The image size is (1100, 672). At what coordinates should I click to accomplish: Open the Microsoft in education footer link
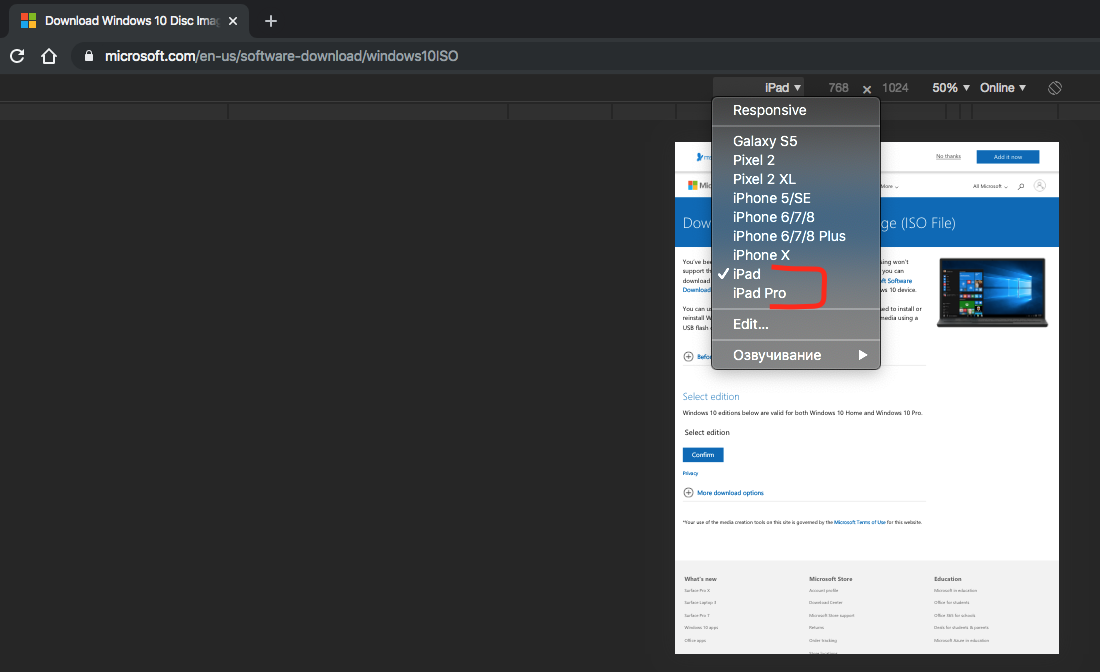(x=955, y=591)
